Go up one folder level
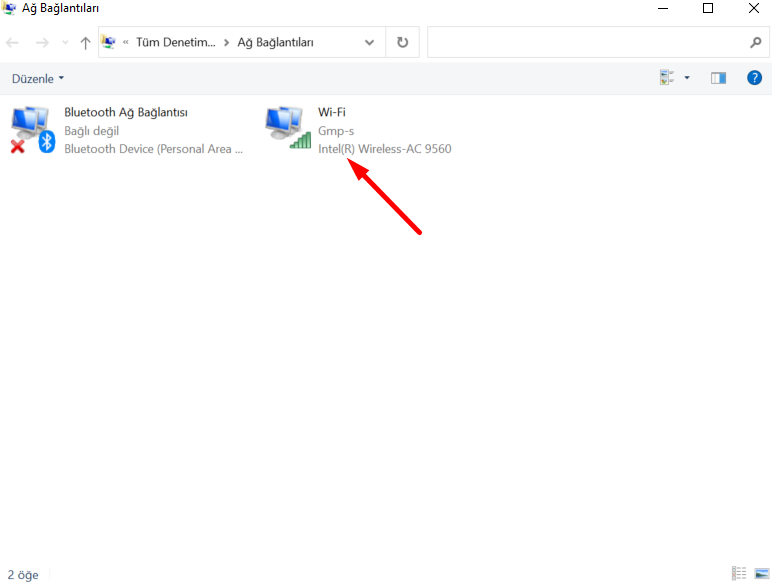The width and height of the screenshot is (772, 583). pos(85,43)
